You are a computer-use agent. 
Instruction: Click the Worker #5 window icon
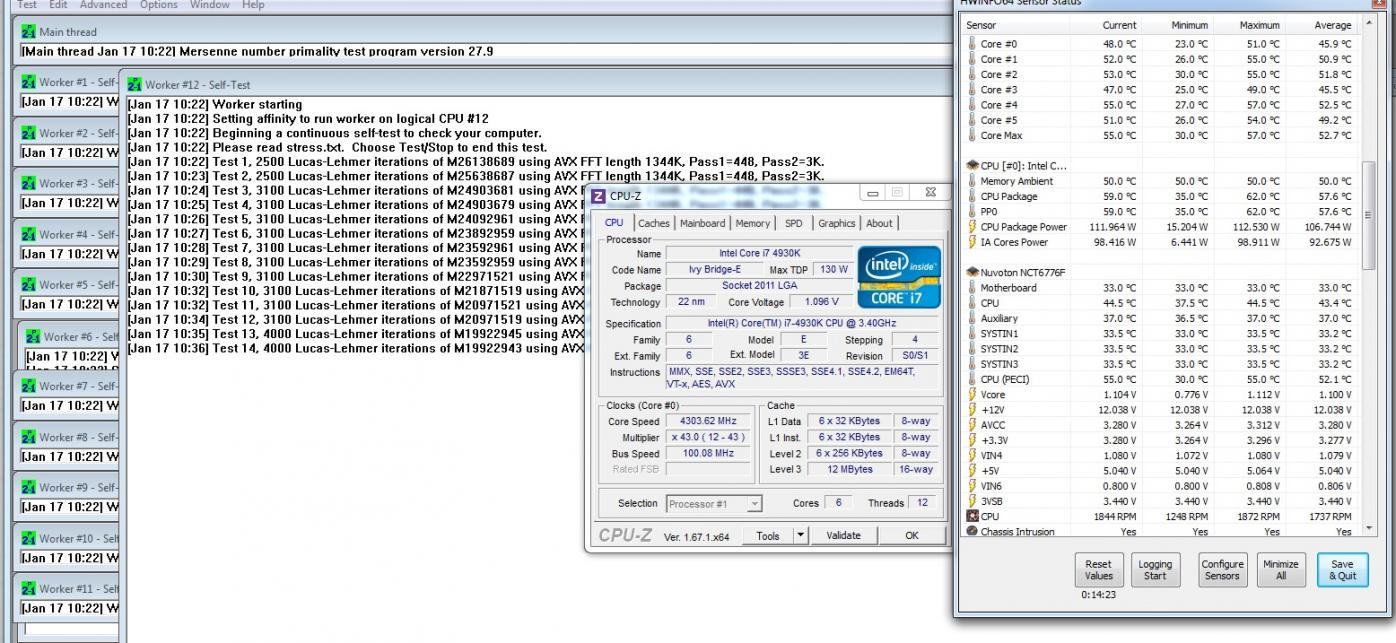pyautogui.click(x=29, y=284)
